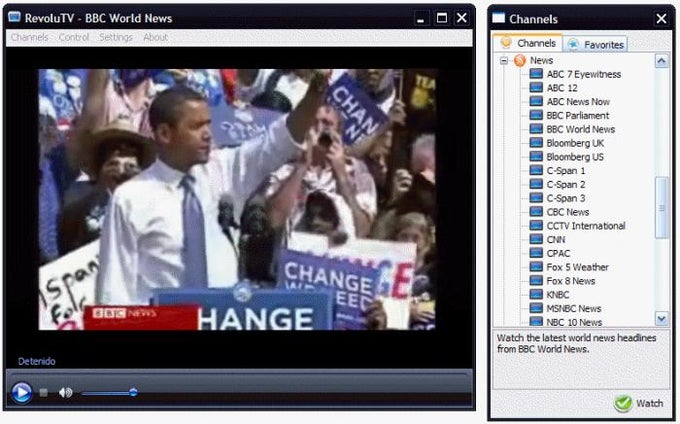
Task: Collapse the News category tree
Action: pos(503,61)
